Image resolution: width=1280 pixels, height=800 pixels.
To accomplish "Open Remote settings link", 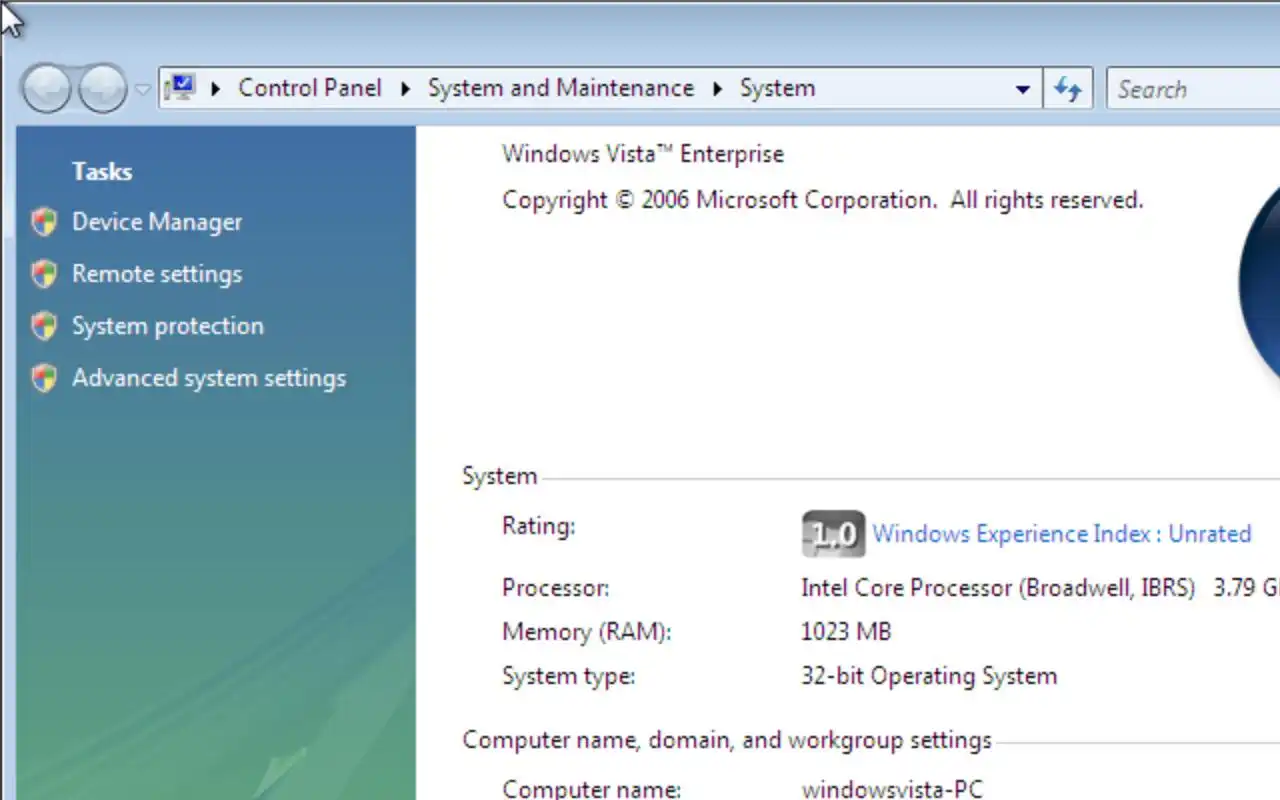I will coord(157,274).
